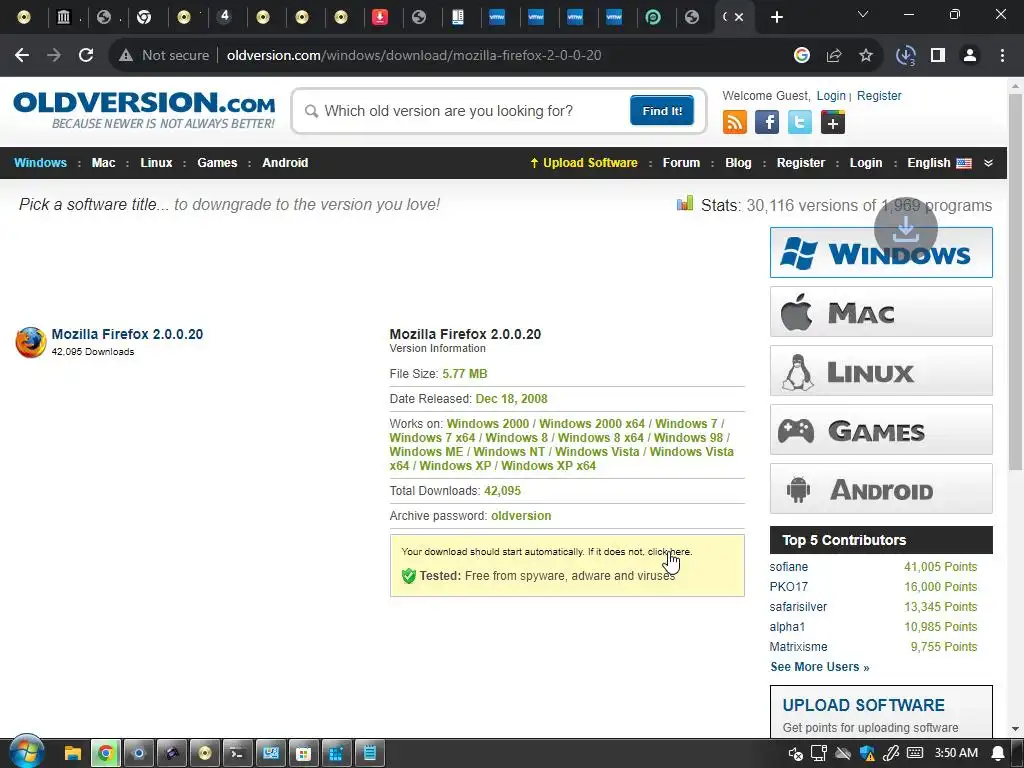Open the terminal icon in taskbar
This screenshot has height=768, width=1024.
237,754
